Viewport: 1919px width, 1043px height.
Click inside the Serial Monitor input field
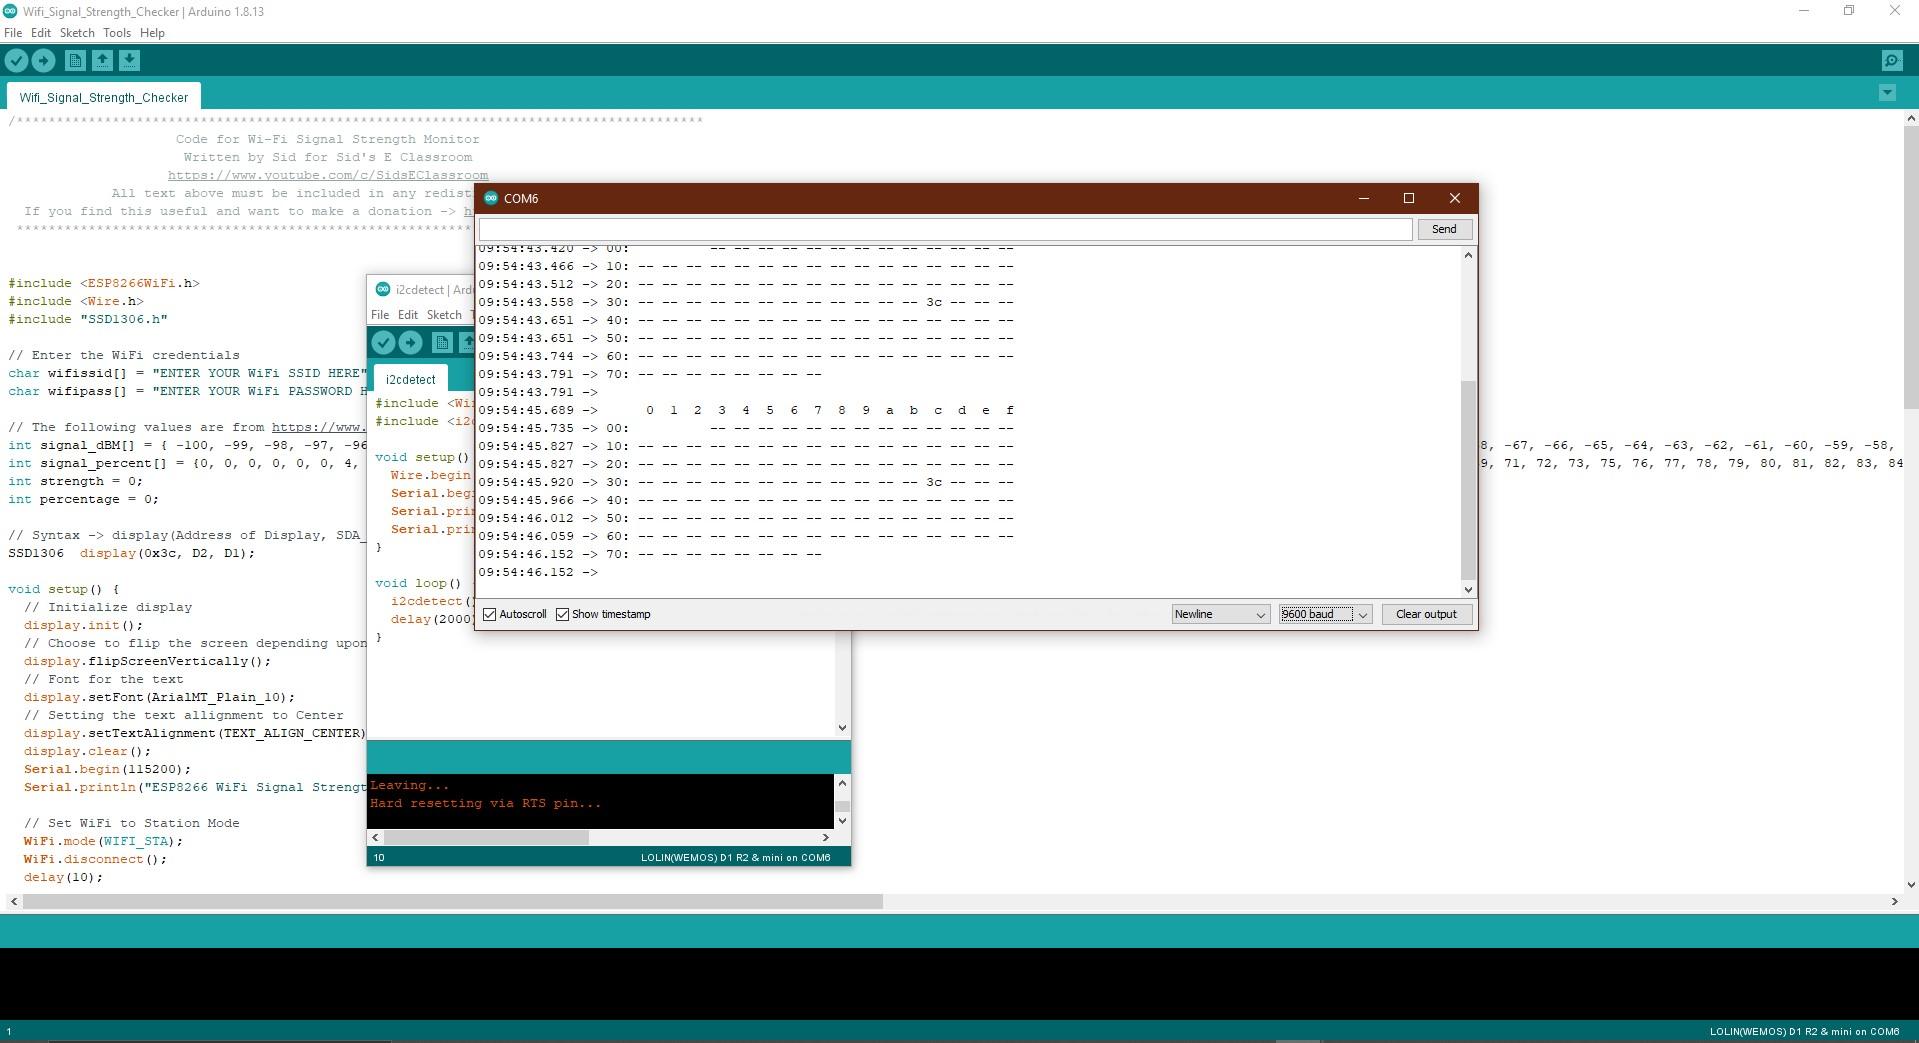point(944,229)
